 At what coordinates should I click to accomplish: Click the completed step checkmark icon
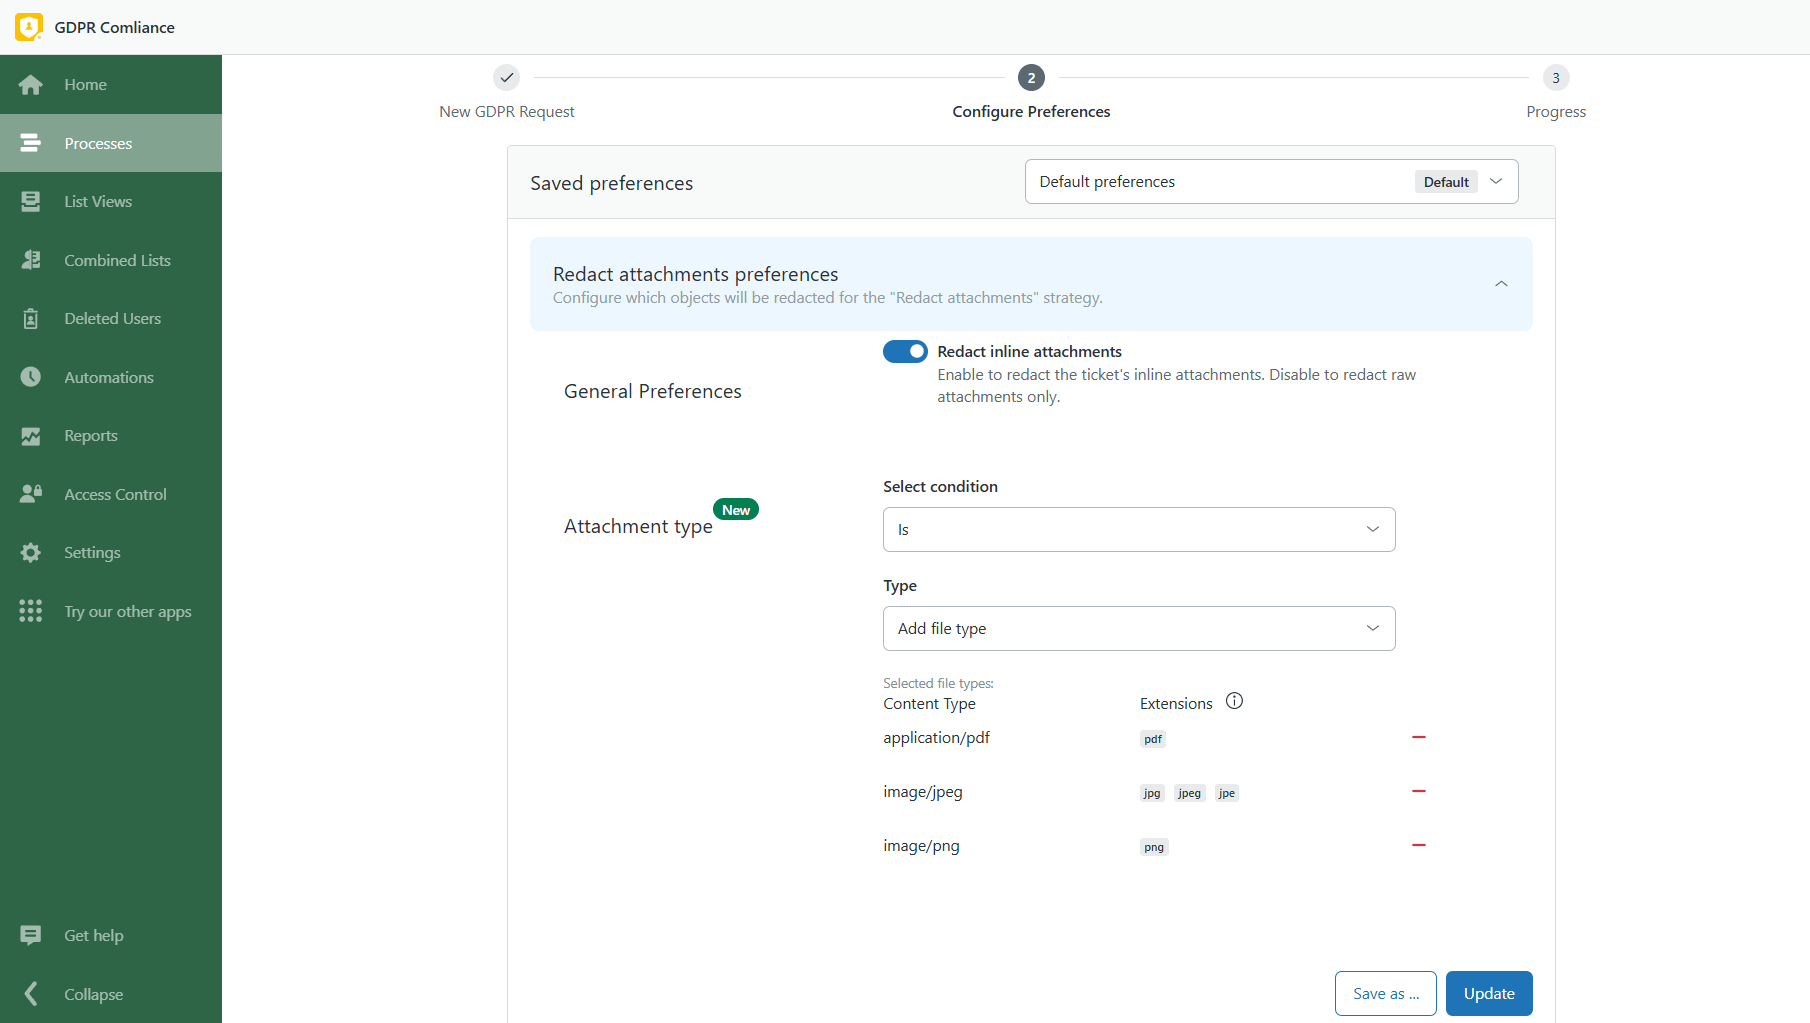pyautogui.click(x=507, y=77)
